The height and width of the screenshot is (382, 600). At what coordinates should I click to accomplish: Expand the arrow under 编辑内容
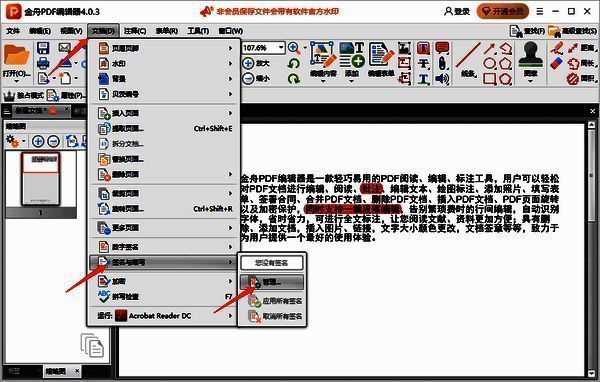point(323,81)
